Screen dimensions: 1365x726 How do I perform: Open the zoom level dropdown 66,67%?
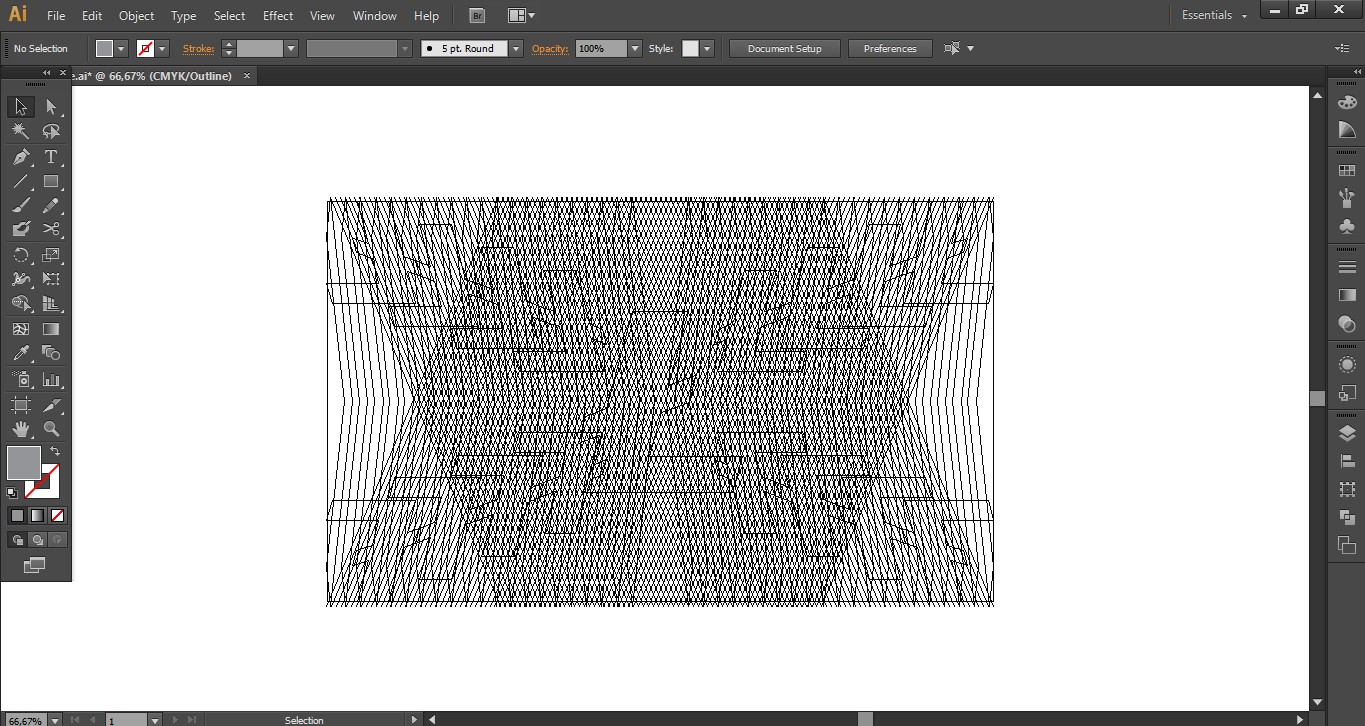point(55,720)
